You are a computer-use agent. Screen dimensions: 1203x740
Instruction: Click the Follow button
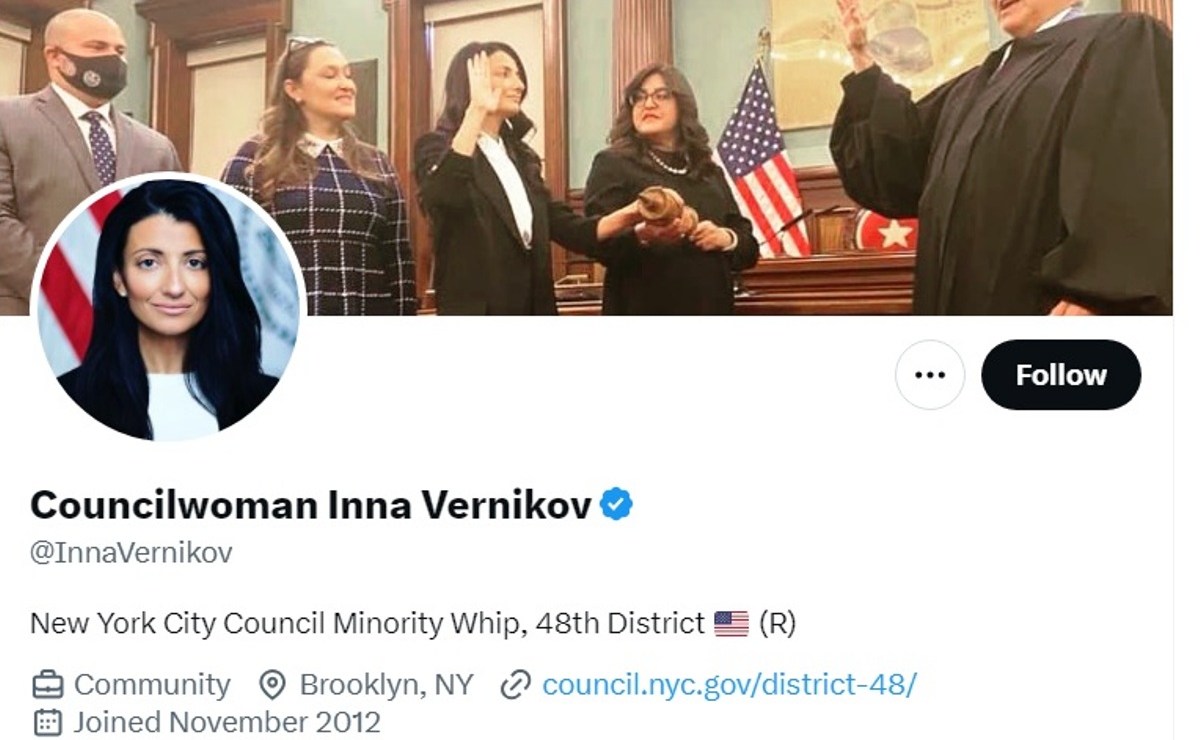1061,375
